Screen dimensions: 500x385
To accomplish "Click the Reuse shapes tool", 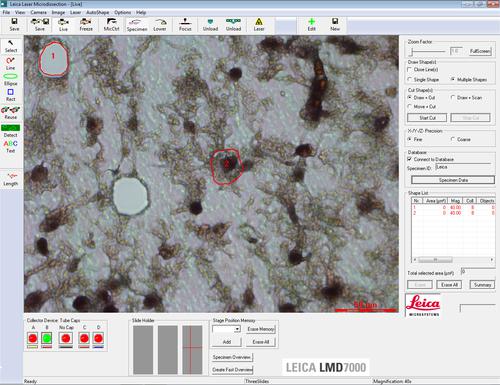I will 11,113.
